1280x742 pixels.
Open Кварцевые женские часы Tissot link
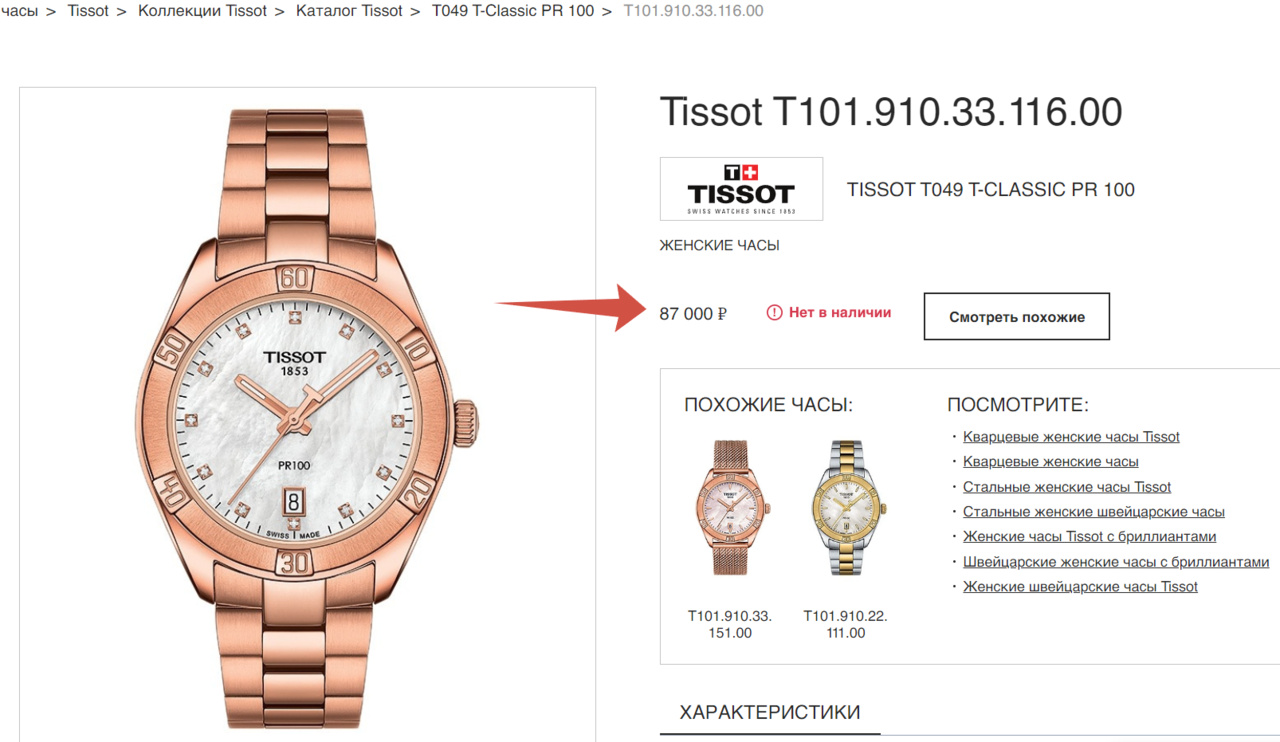click(x=1071, y=437)
